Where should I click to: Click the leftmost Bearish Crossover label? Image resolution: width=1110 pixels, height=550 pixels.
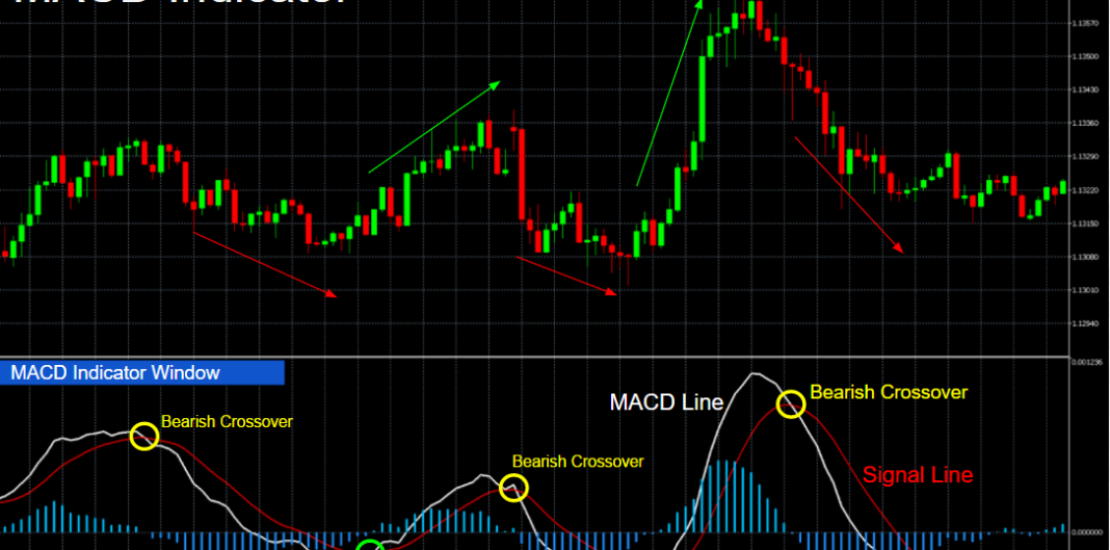pyautogui.click(x=227, y=421)
